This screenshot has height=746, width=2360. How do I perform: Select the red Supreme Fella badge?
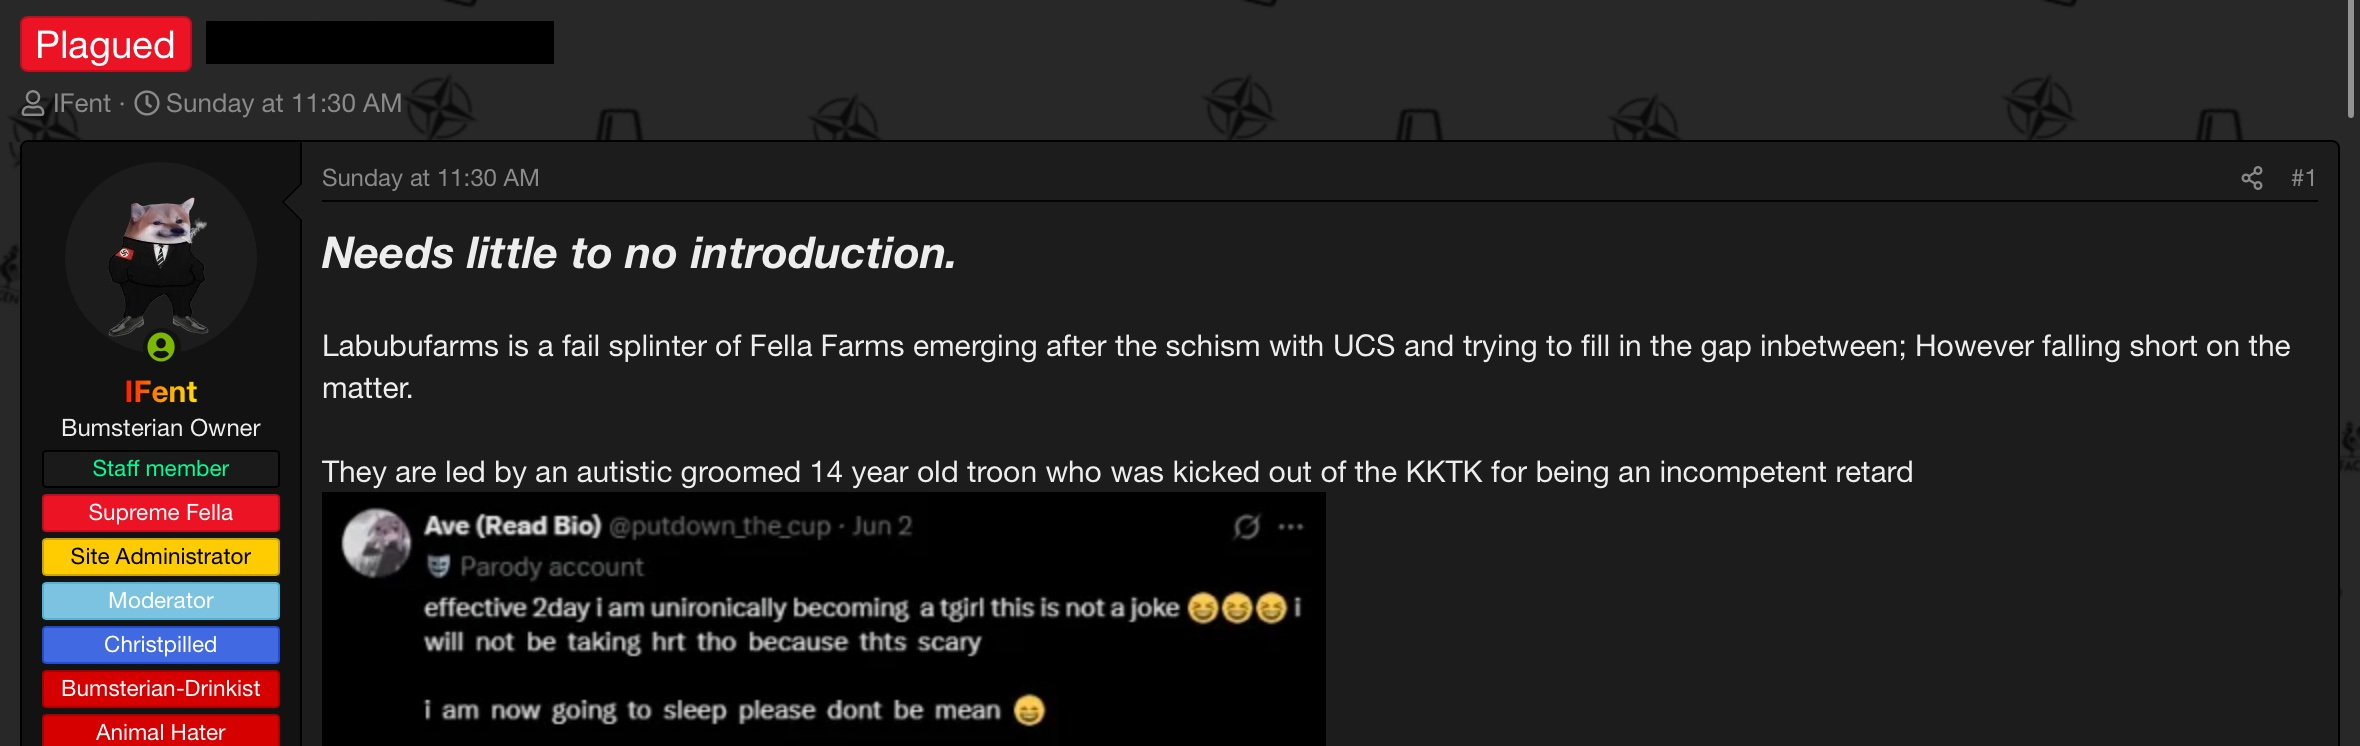(x=161, y=513)
